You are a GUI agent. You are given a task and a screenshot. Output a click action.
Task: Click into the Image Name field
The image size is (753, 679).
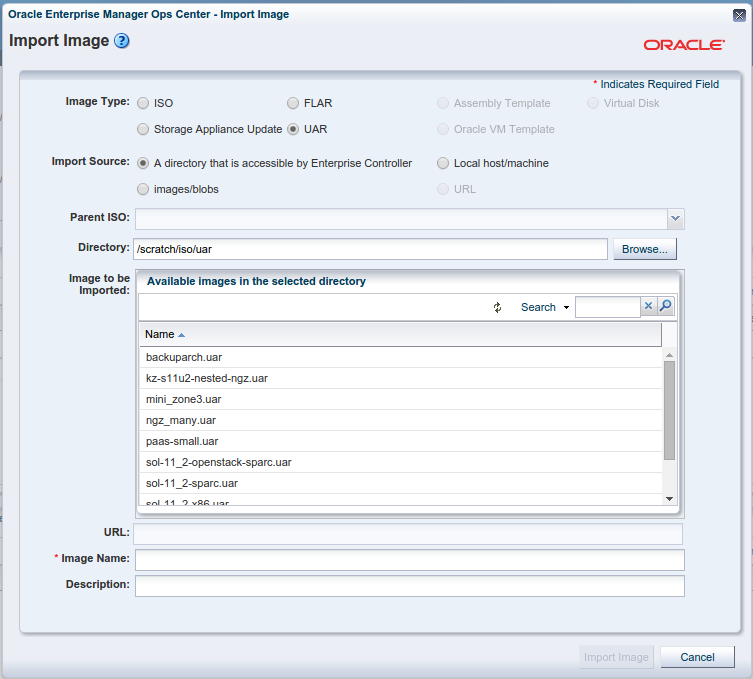click(x=410, y=560)
